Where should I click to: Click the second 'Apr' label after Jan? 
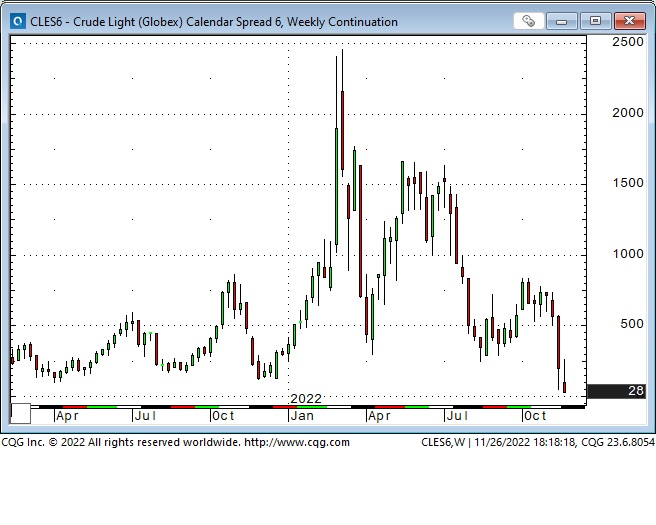click(x=379, y=416)
